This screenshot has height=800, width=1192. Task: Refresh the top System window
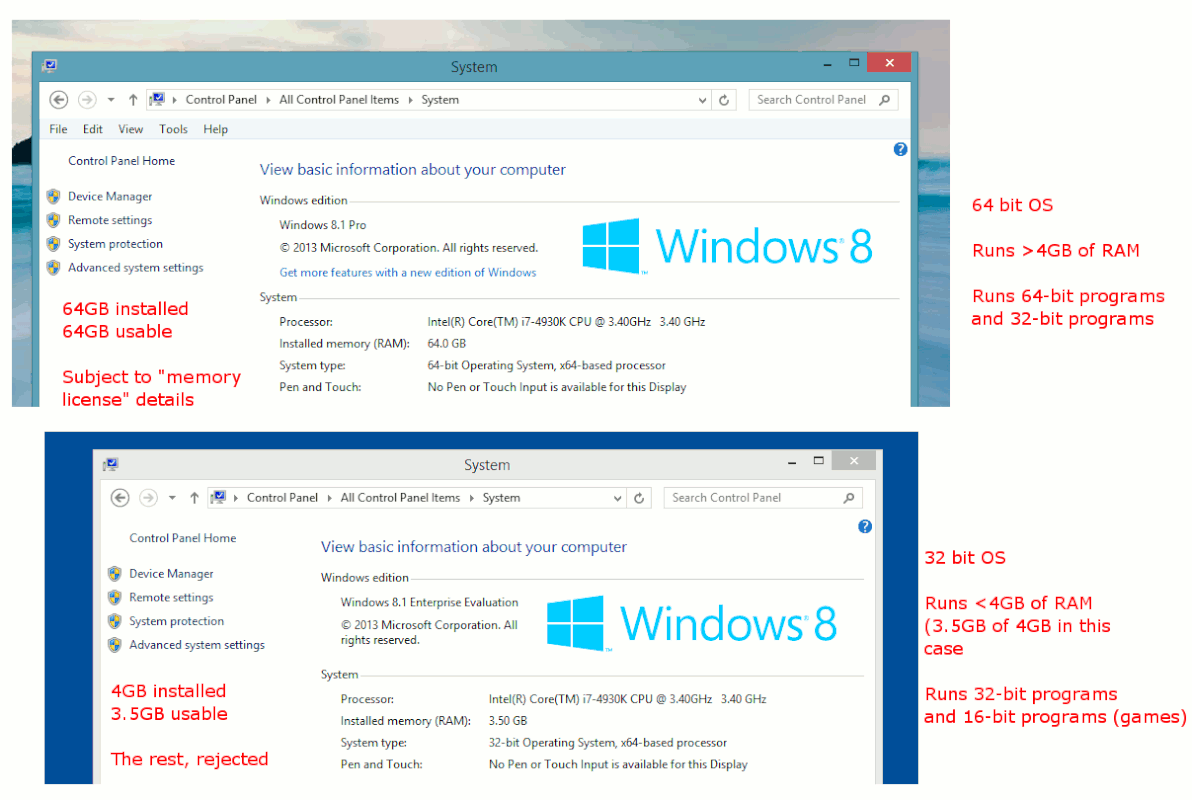click(724, 100)
